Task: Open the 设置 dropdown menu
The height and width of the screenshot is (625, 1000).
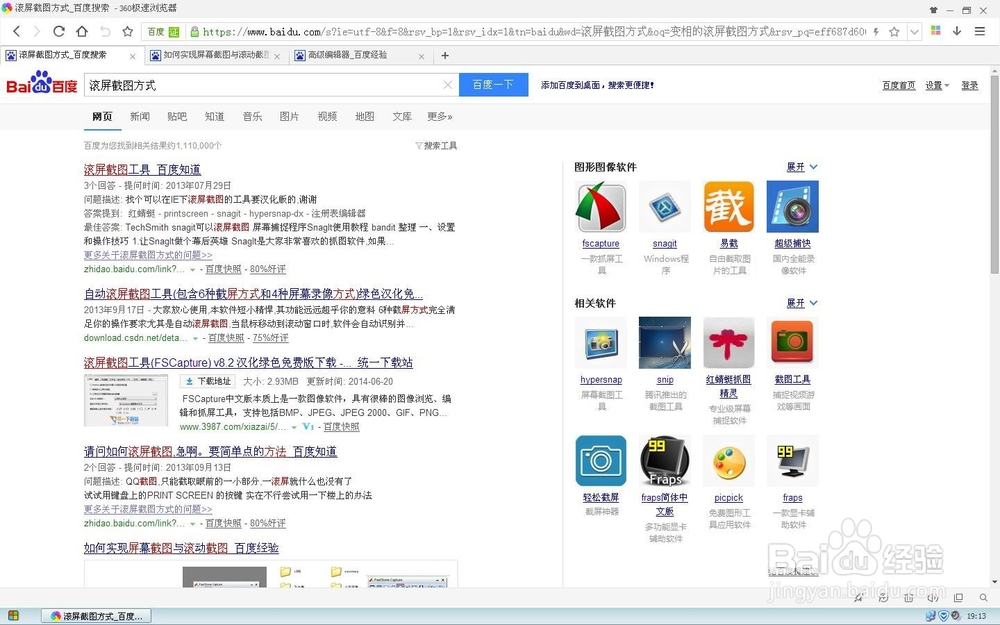Action: (x=937, y=85)
